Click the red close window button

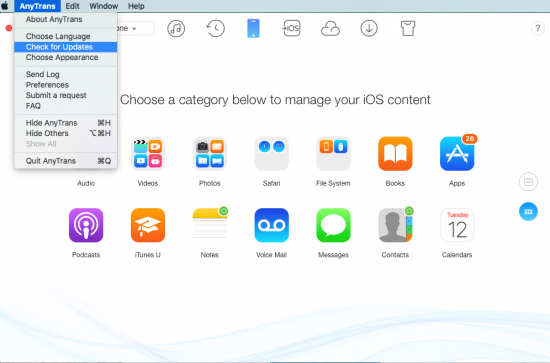point(9,28)
